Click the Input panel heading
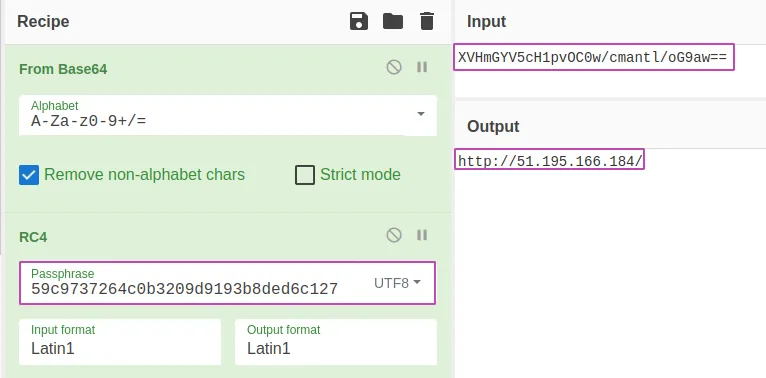Viewport: 766px width, 378px height. pyautogui.click(x=487, y=21)
